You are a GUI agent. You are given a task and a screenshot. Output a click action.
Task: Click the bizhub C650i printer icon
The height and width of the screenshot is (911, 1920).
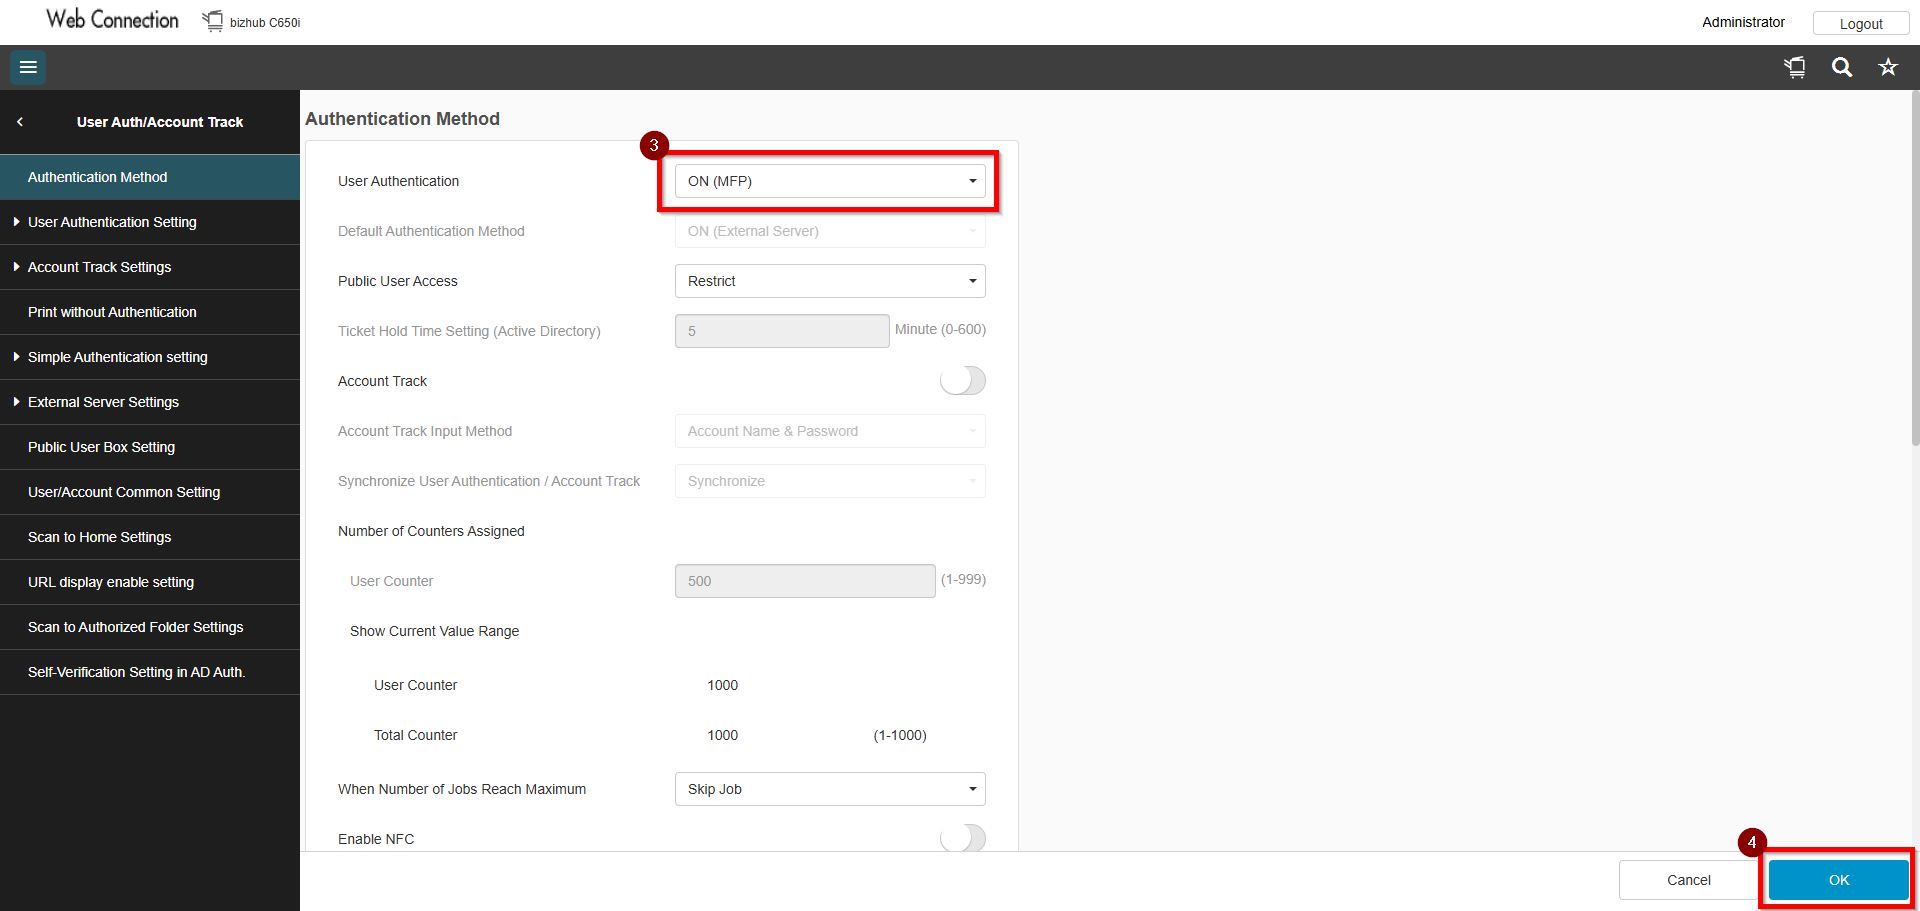click(213, 21)
